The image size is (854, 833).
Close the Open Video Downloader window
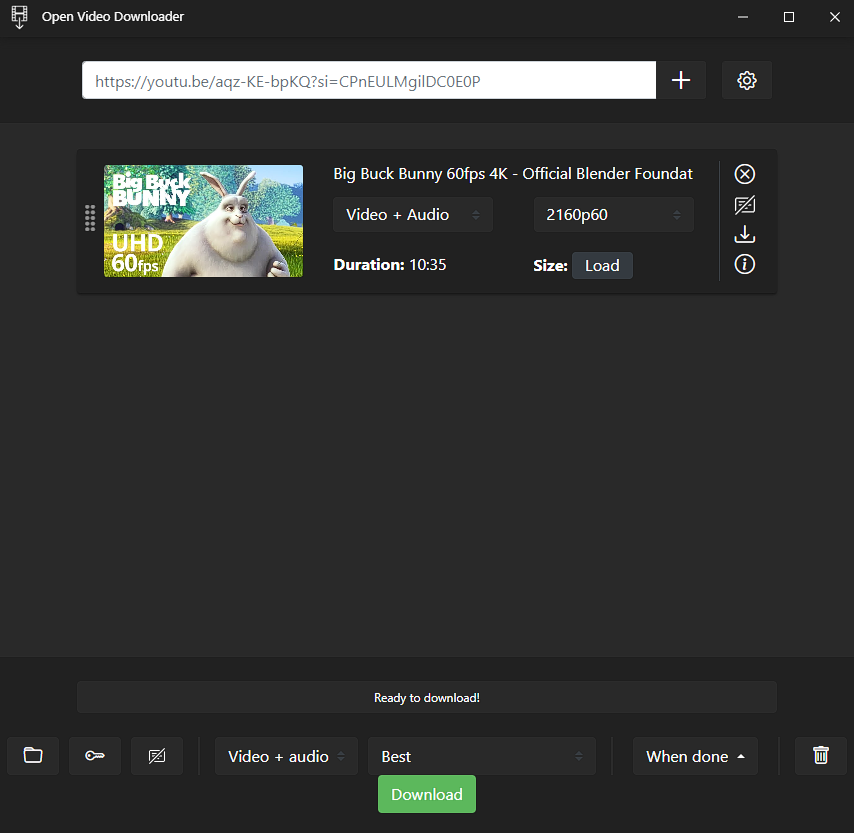[834, 17]
